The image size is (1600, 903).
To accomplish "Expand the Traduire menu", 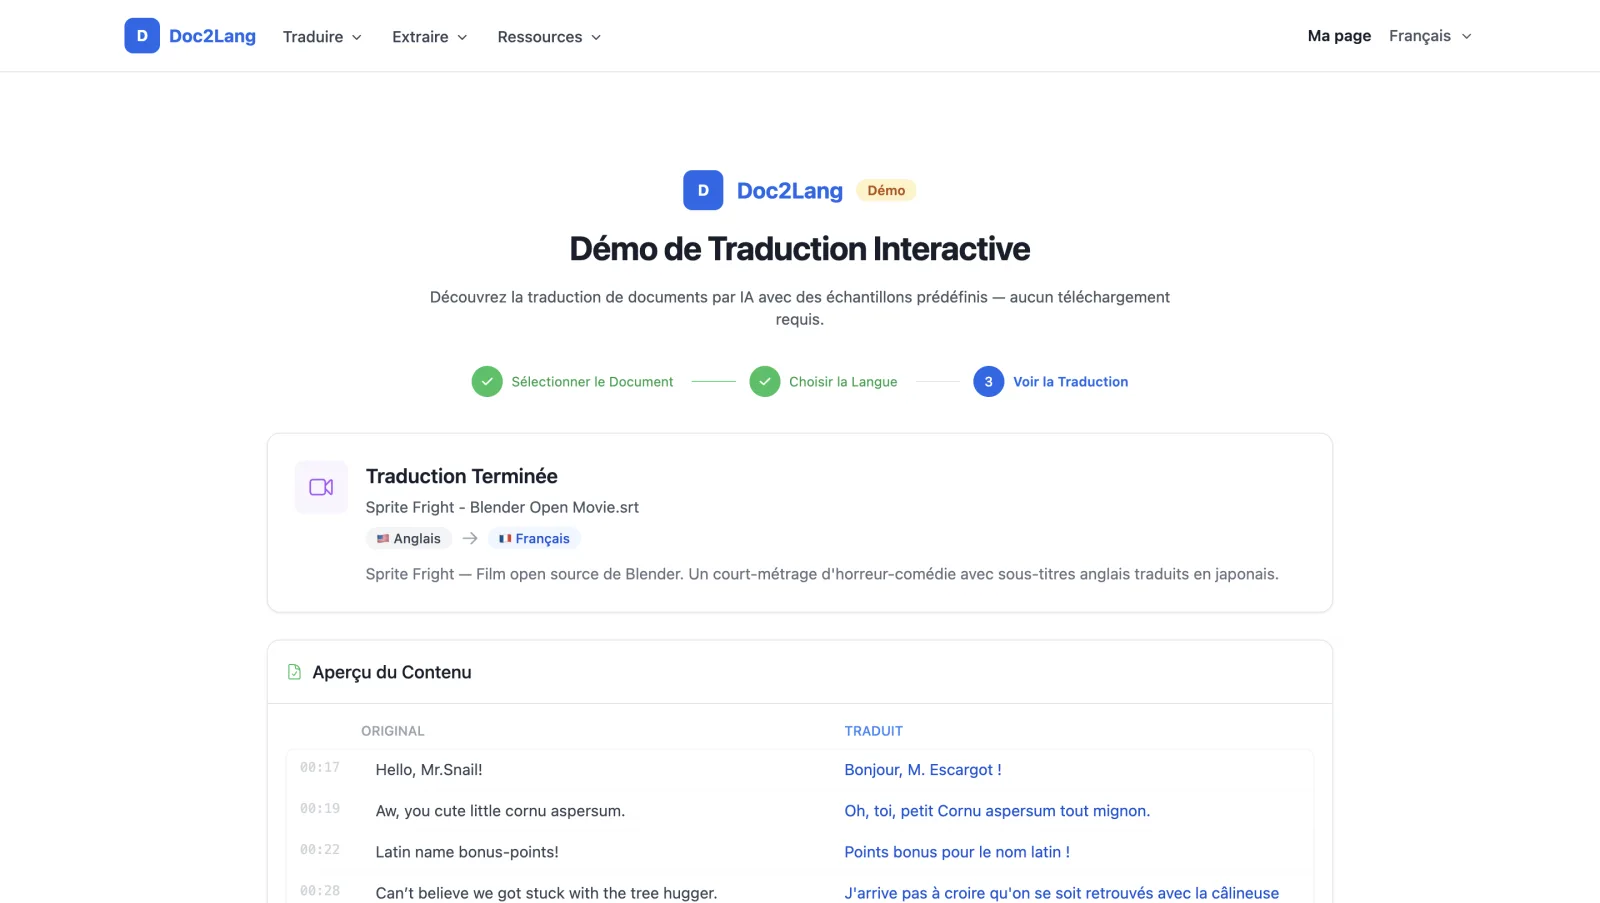I will pos(322,37).
